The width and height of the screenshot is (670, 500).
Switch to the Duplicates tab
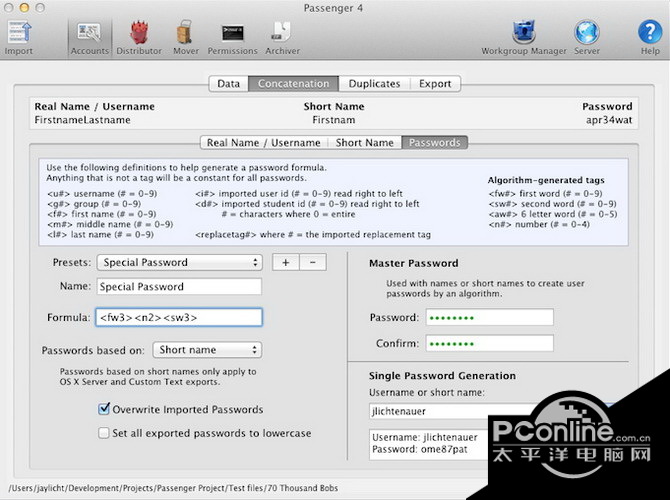[374, 84]
